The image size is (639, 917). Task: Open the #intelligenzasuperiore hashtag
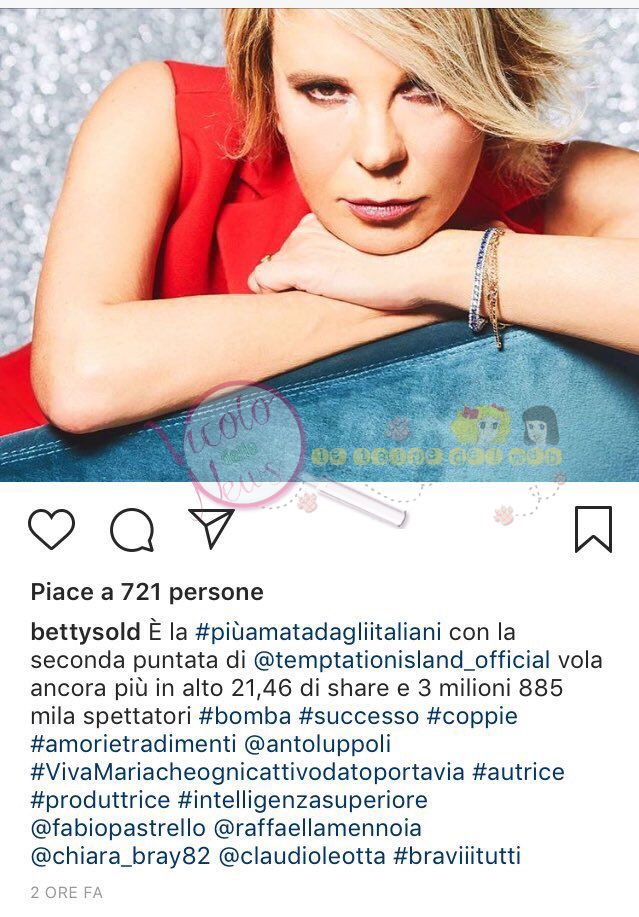(303, 800)
